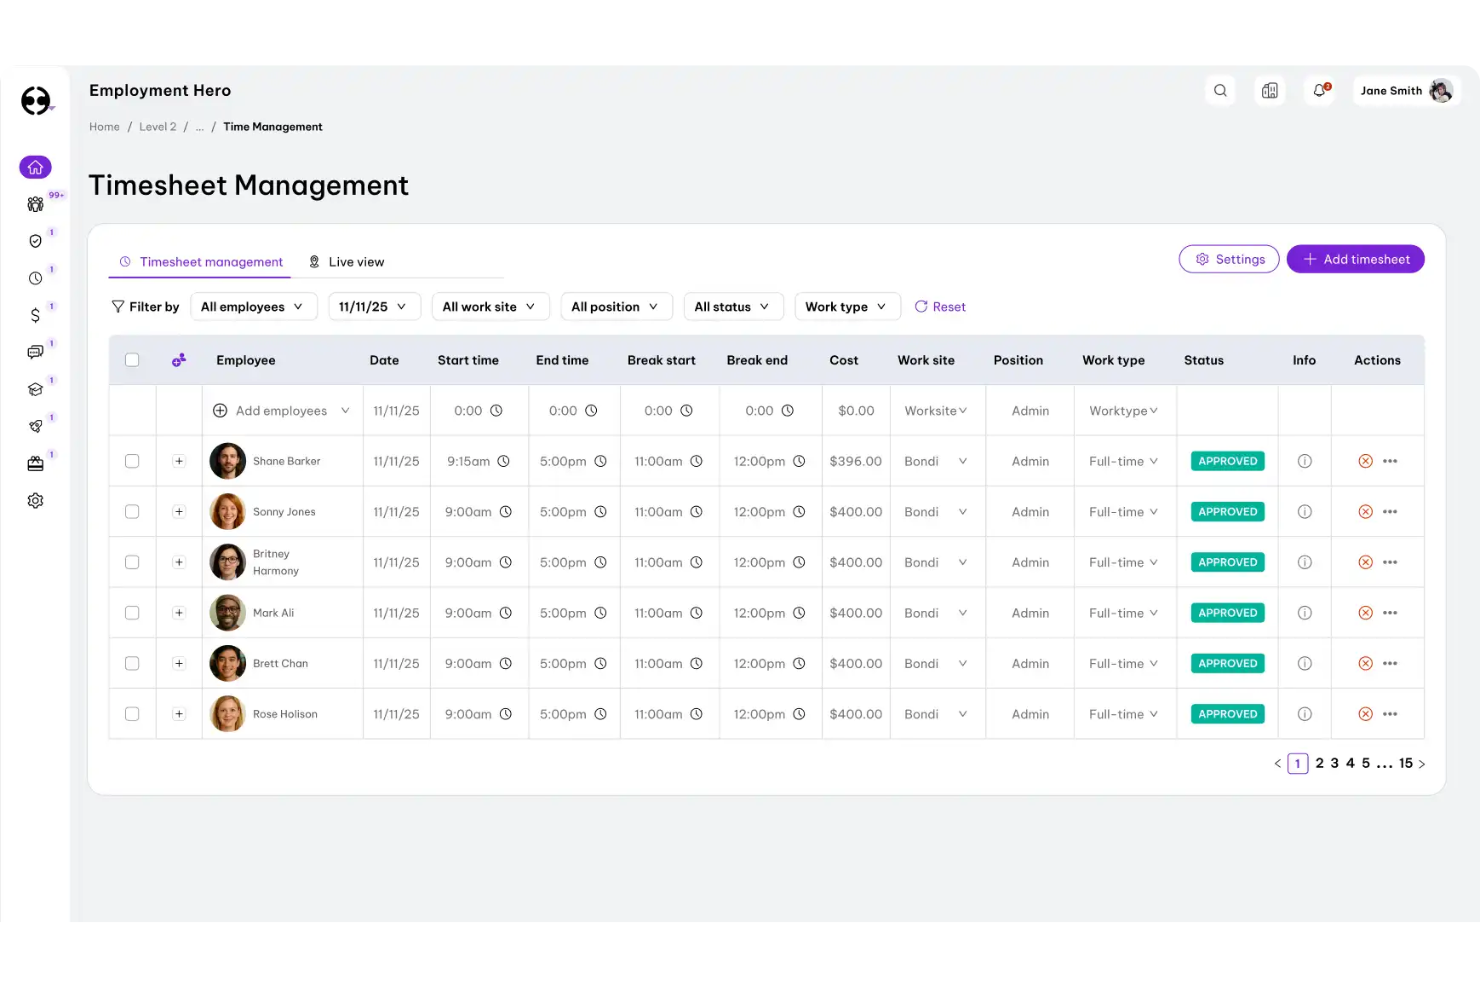Click the search magnifier icon in header

point(1220,91)
